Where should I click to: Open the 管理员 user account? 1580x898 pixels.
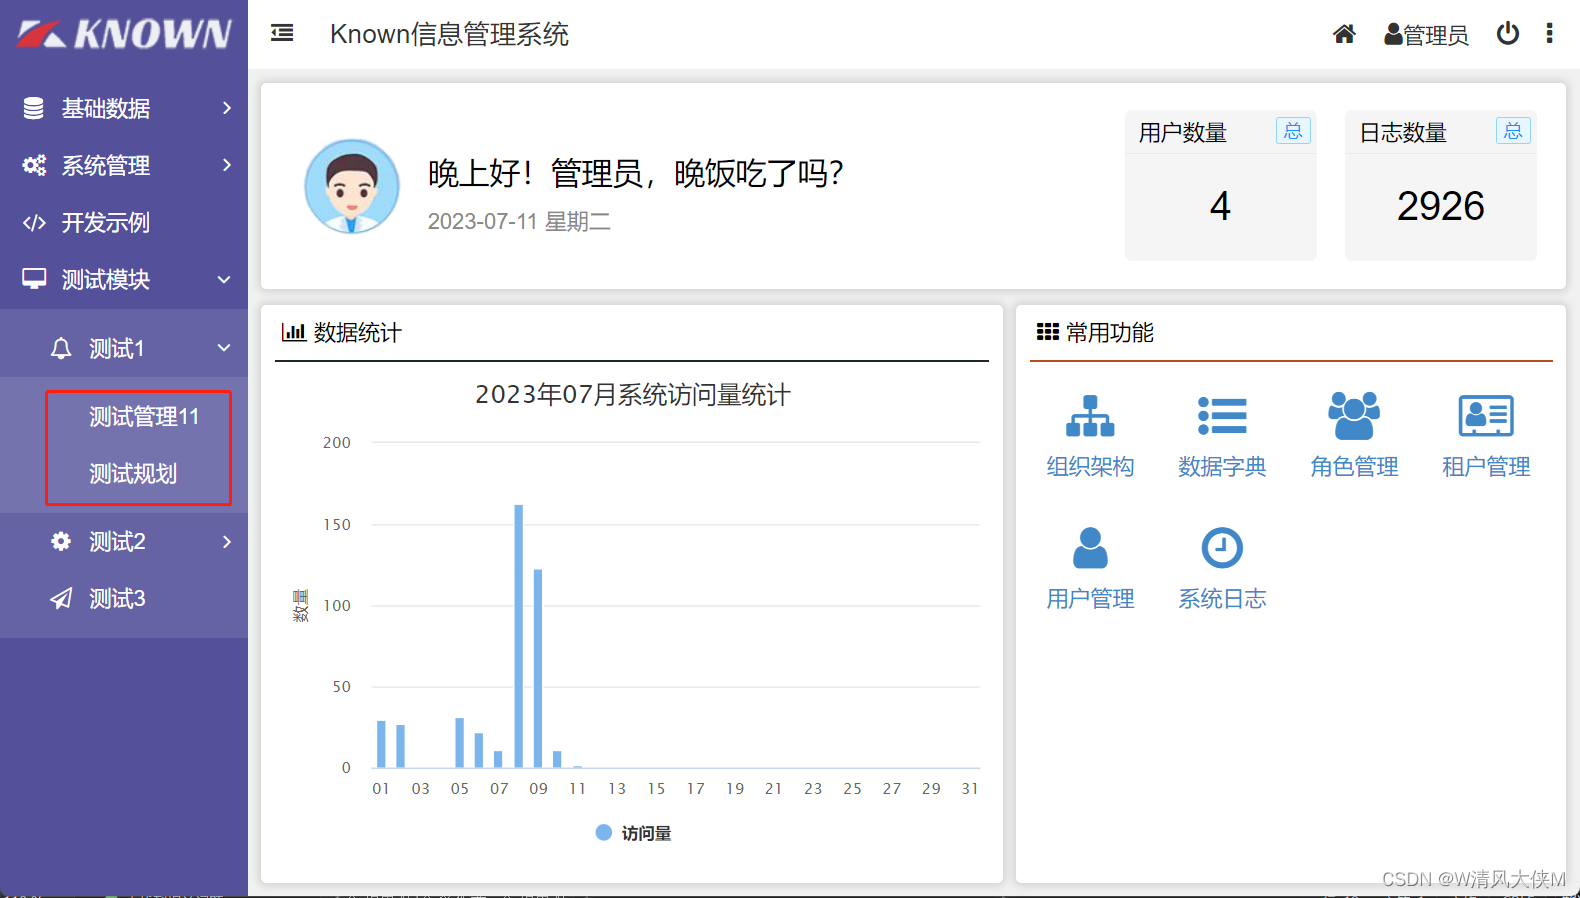tap(1426, 35)
